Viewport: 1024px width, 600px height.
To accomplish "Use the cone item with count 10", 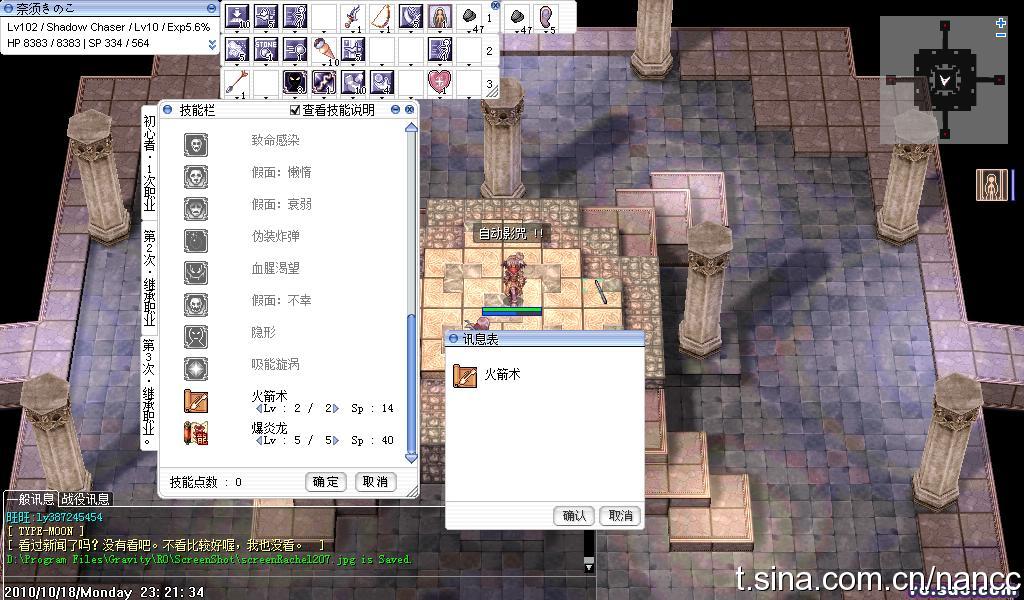I will pos(324,50).
